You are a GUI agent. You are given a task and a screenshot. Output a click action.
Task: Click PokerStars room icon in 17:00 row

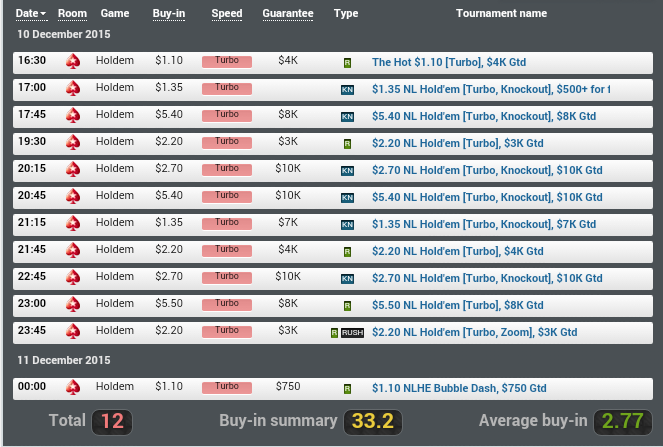click(x=73, y=89)
